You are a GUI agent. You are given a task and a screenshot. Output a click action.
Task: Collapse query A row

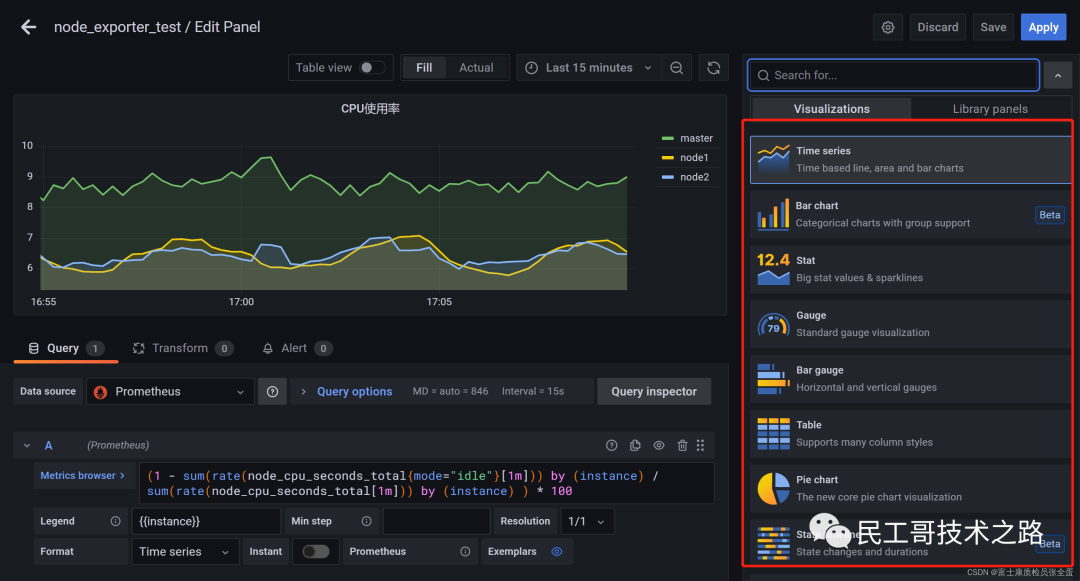27,445
